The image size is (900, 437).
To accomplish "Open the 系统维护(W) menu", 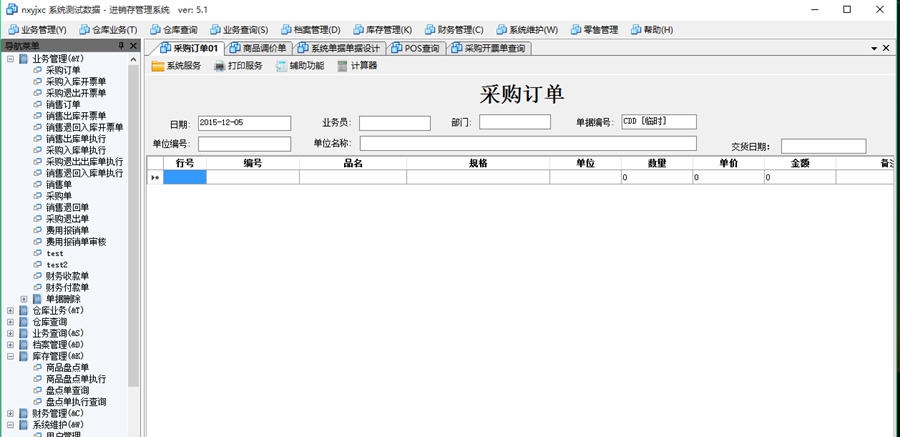I will (x=527, y=30).
